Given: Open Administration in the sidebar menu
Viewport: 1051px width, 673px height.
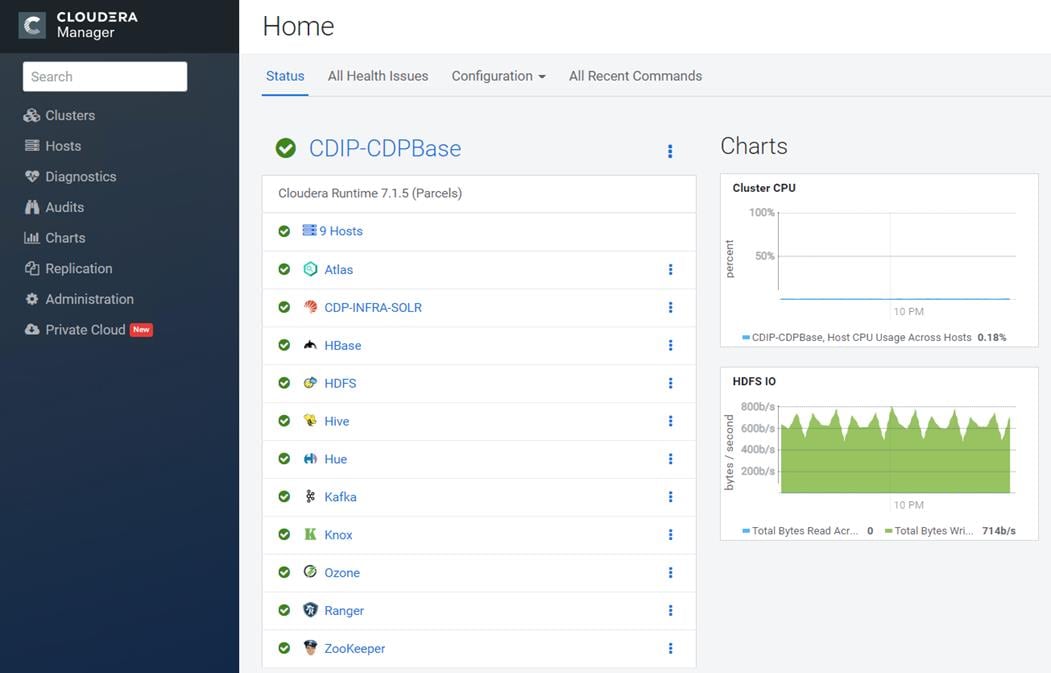Looking at the screenshot, I should point(90,299).
